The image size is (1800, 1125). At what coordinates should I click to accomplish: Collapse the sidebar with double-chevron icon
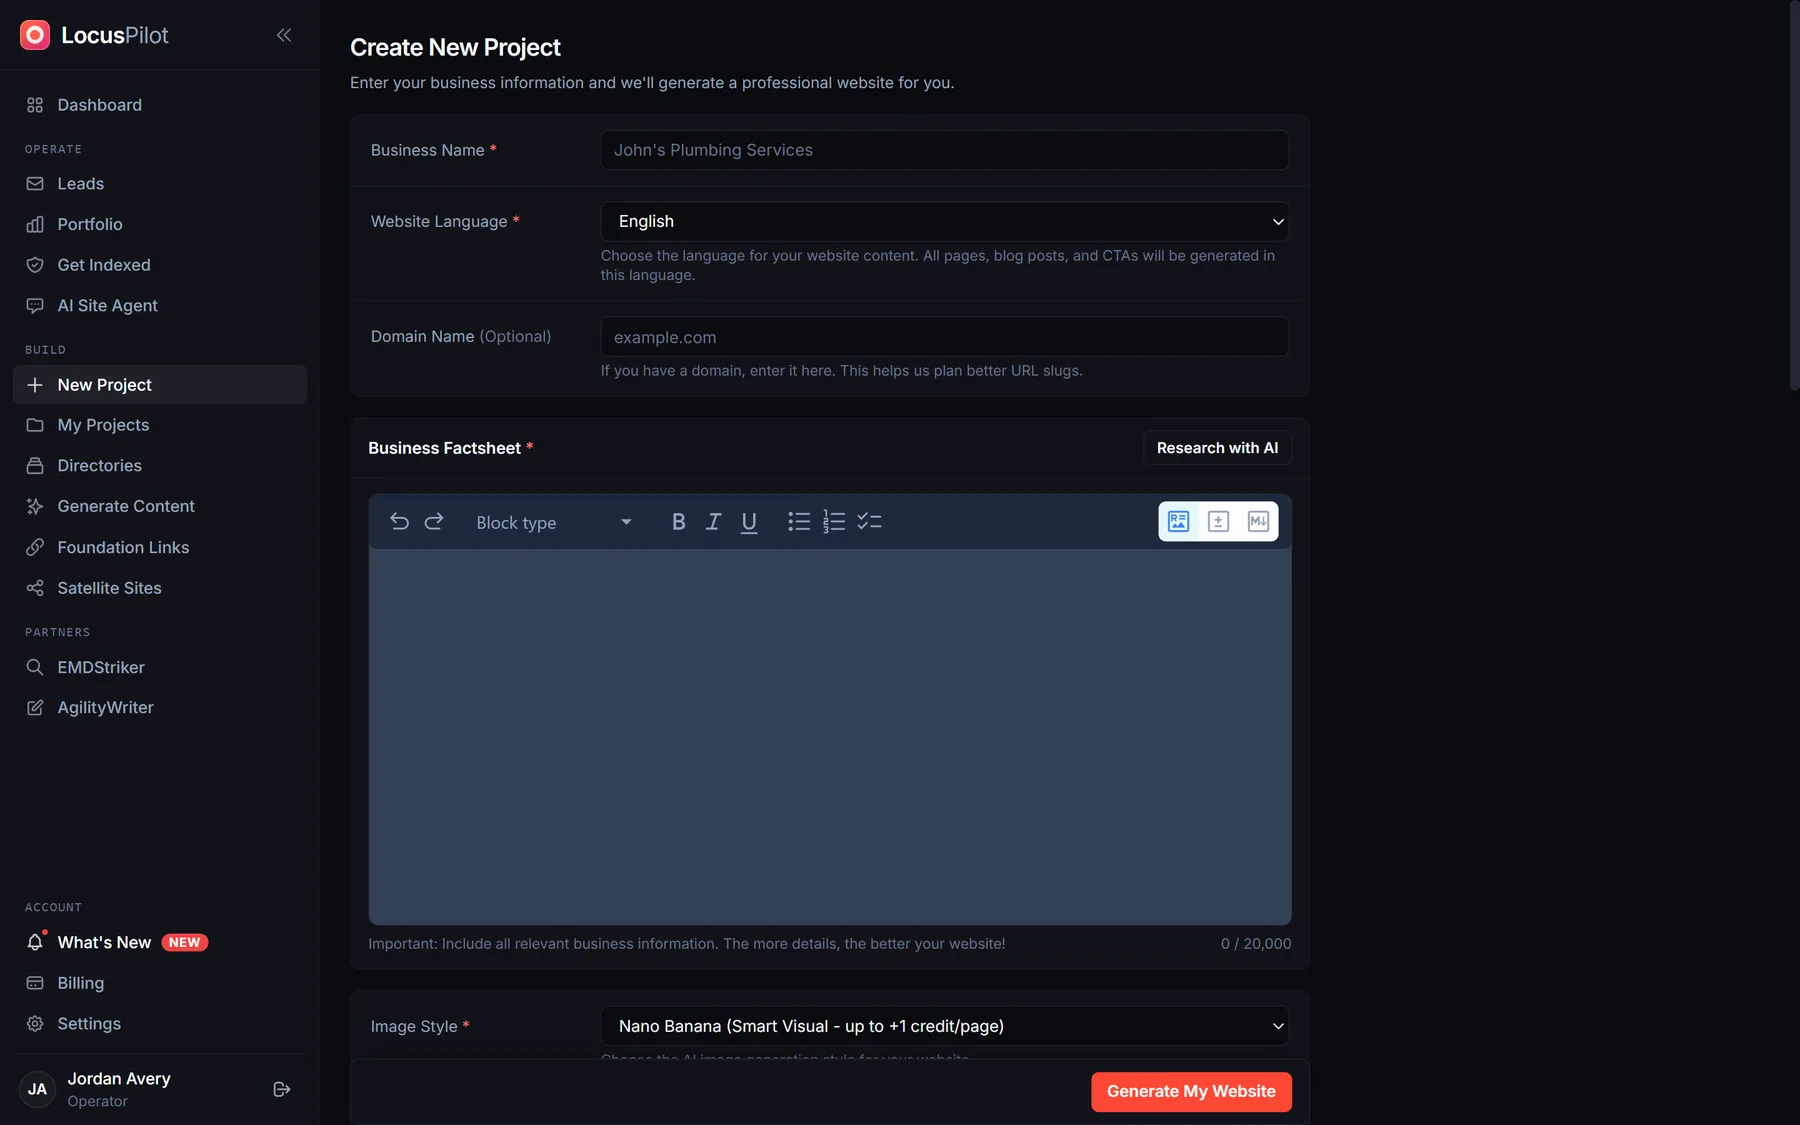pyautogui.click(x=284, y=35)
